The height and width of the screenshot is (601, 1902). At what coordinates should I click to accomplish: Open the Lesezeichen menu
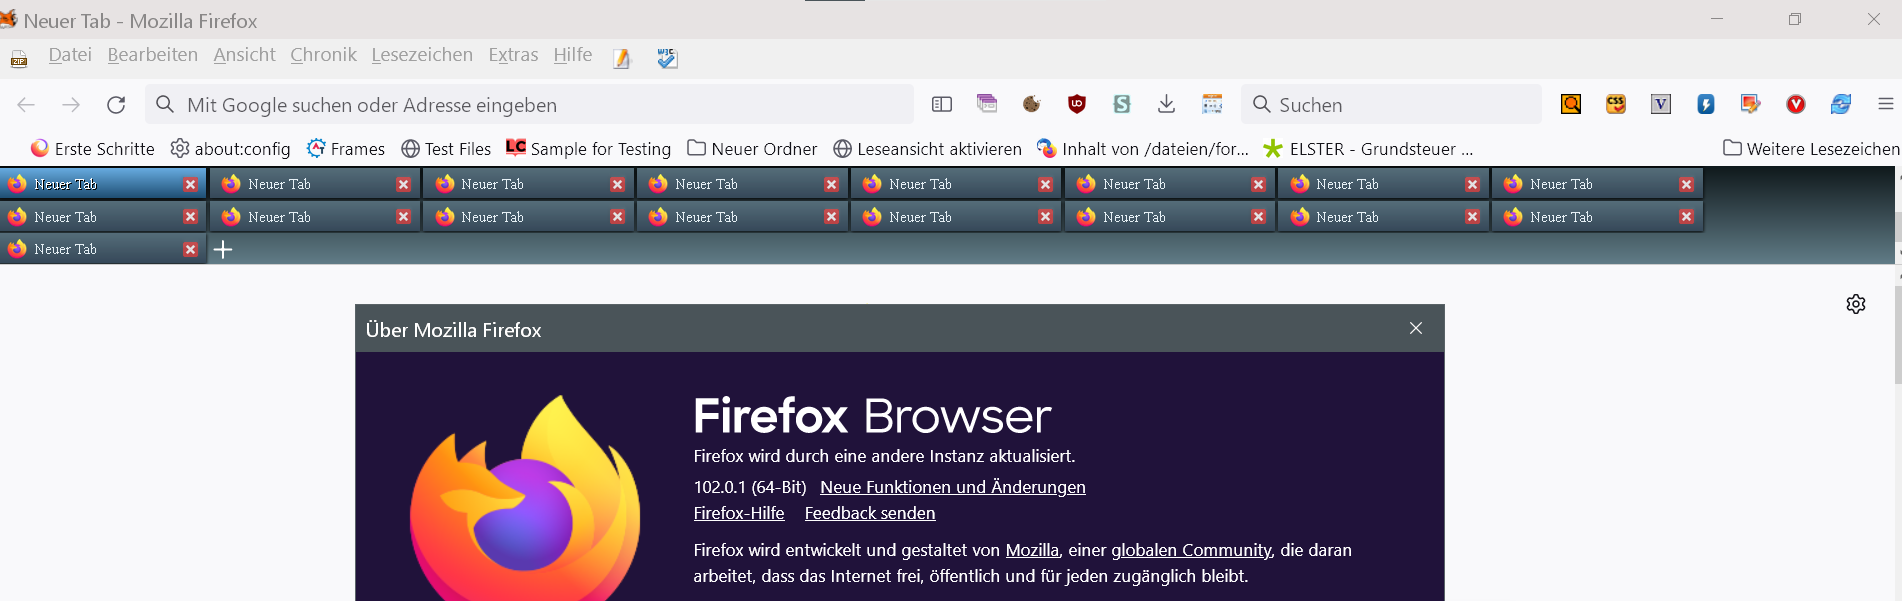pyautogui.click(x=422, y=55)
